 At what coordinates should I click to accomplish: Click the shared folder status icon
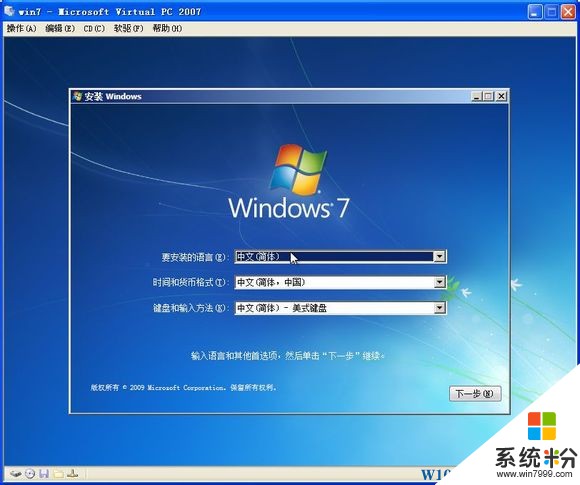[x=58, y=473]
